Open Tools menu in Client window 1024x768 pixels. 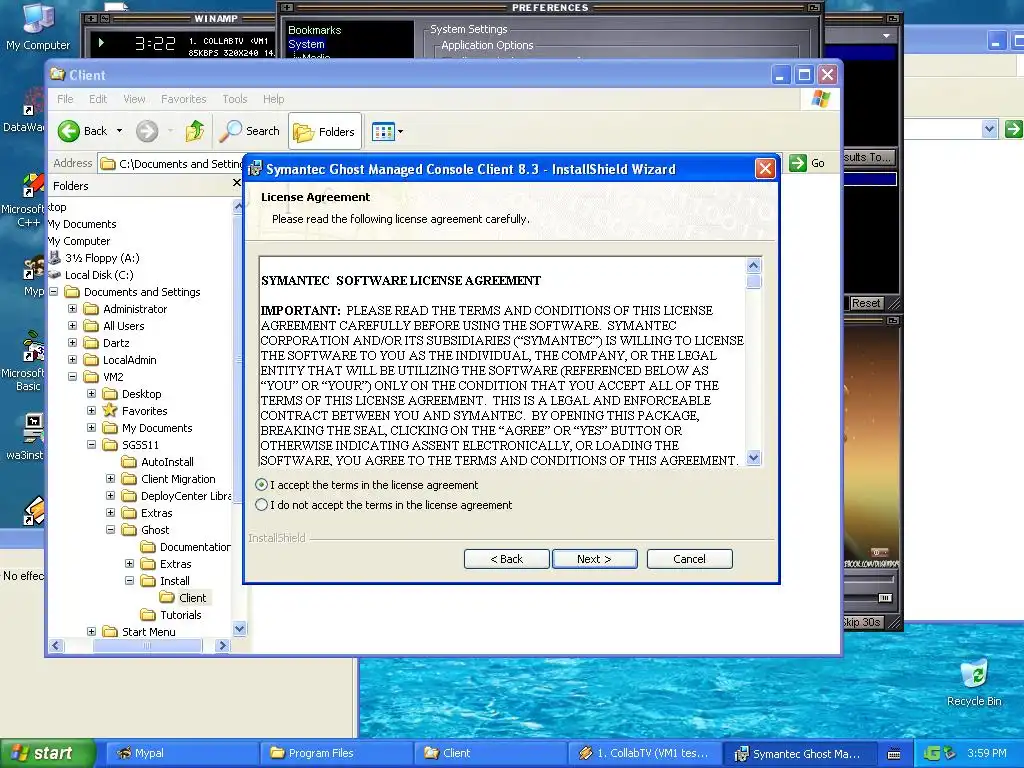(234, 99)
